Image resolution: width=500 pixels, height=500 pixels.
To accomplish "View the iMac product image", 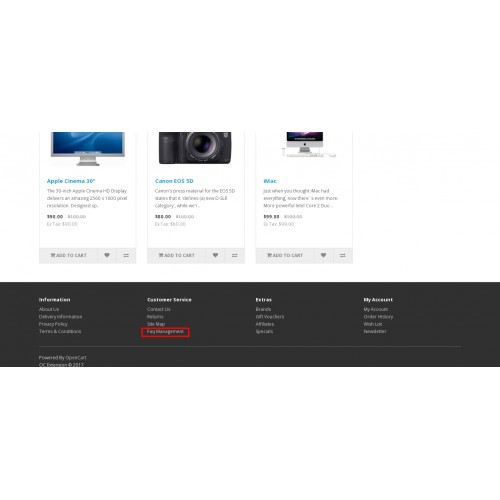I will pos(305,144).
